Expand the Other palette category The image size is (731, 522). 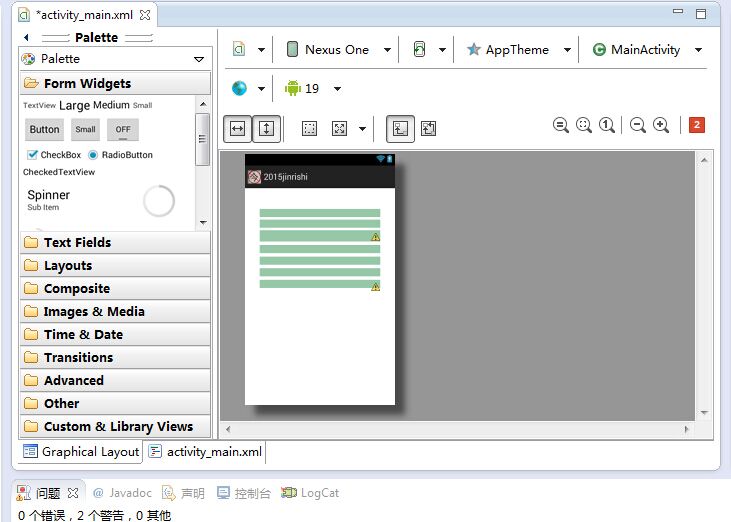click(115, 403)
